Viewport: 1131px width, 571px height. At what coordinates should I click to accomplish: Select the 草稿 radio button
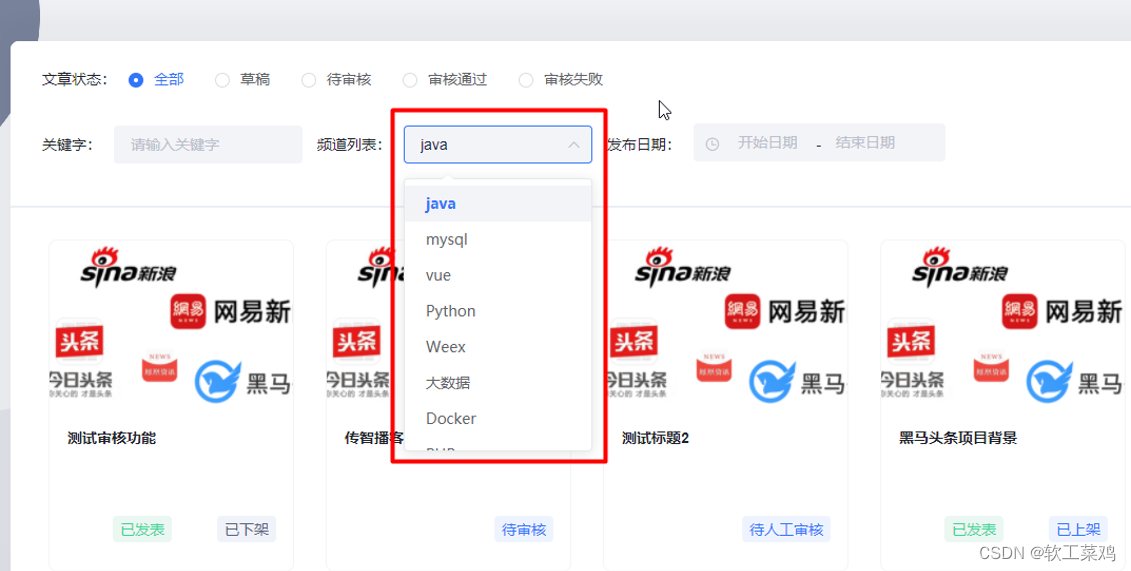[x=222, y=80]
